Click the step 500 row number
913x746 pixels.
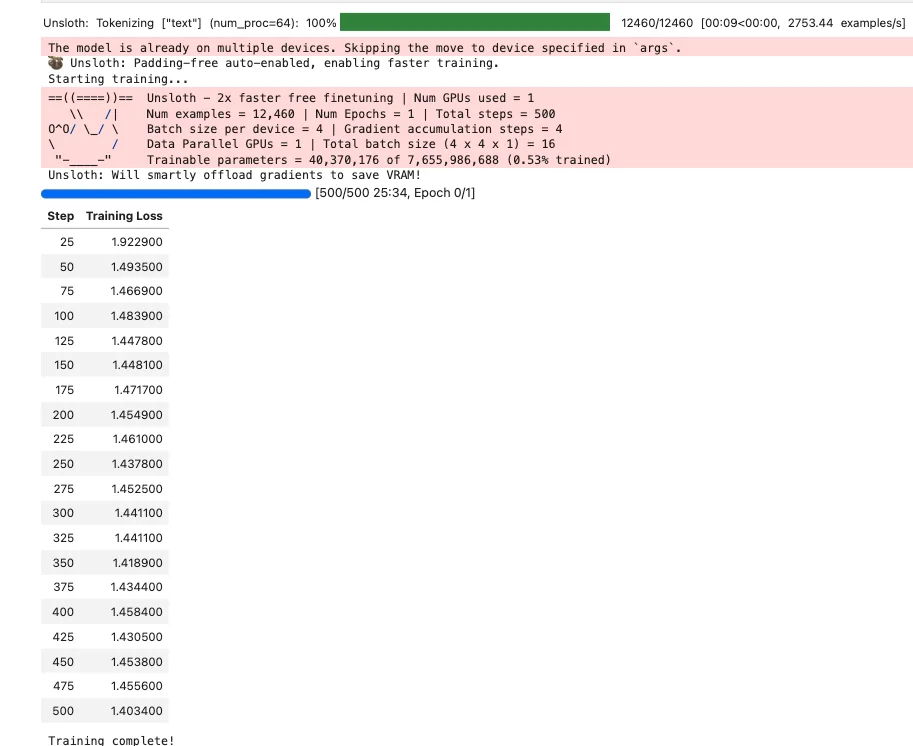[x=64, y=711]
